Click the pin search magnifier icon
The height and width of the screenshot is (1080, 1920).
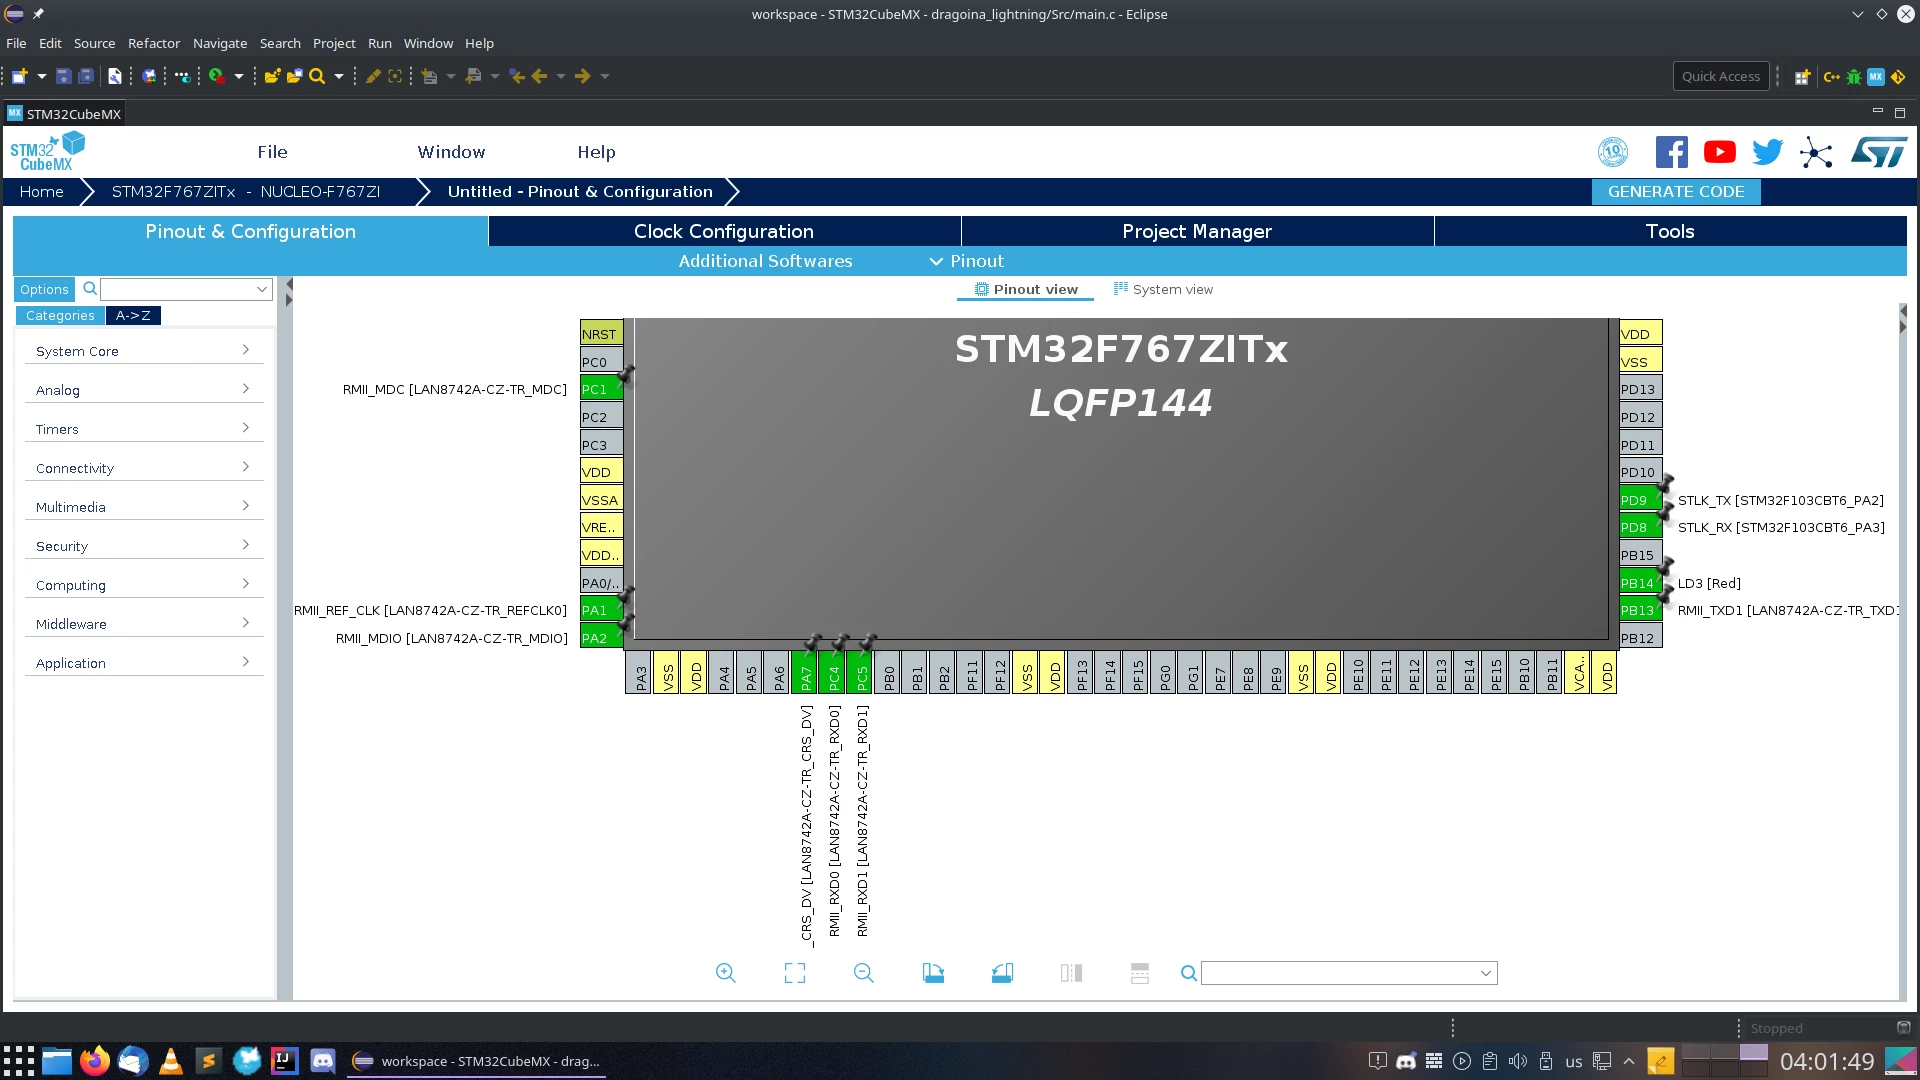(x=1189, y=973)
